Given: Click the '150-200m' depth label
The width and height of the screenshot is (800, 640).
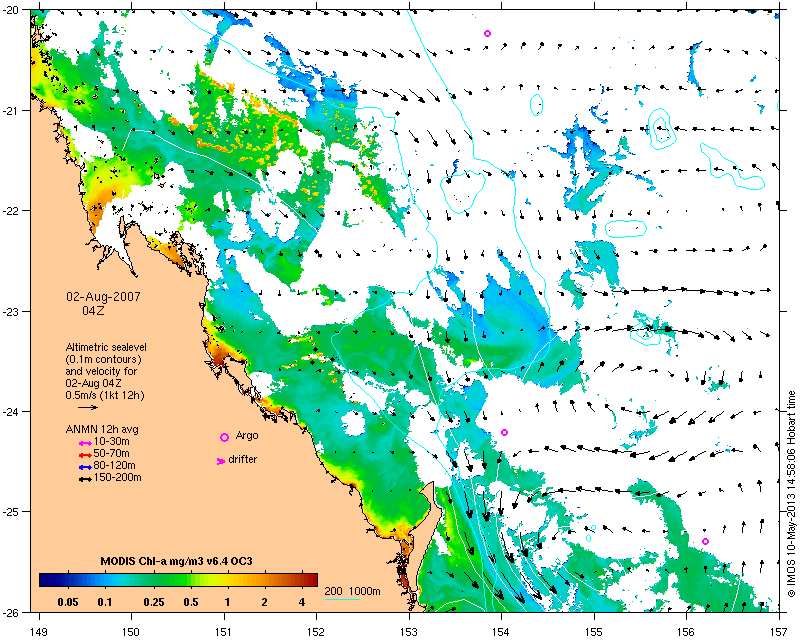Looking at the screenshot, I should point(117,478).
